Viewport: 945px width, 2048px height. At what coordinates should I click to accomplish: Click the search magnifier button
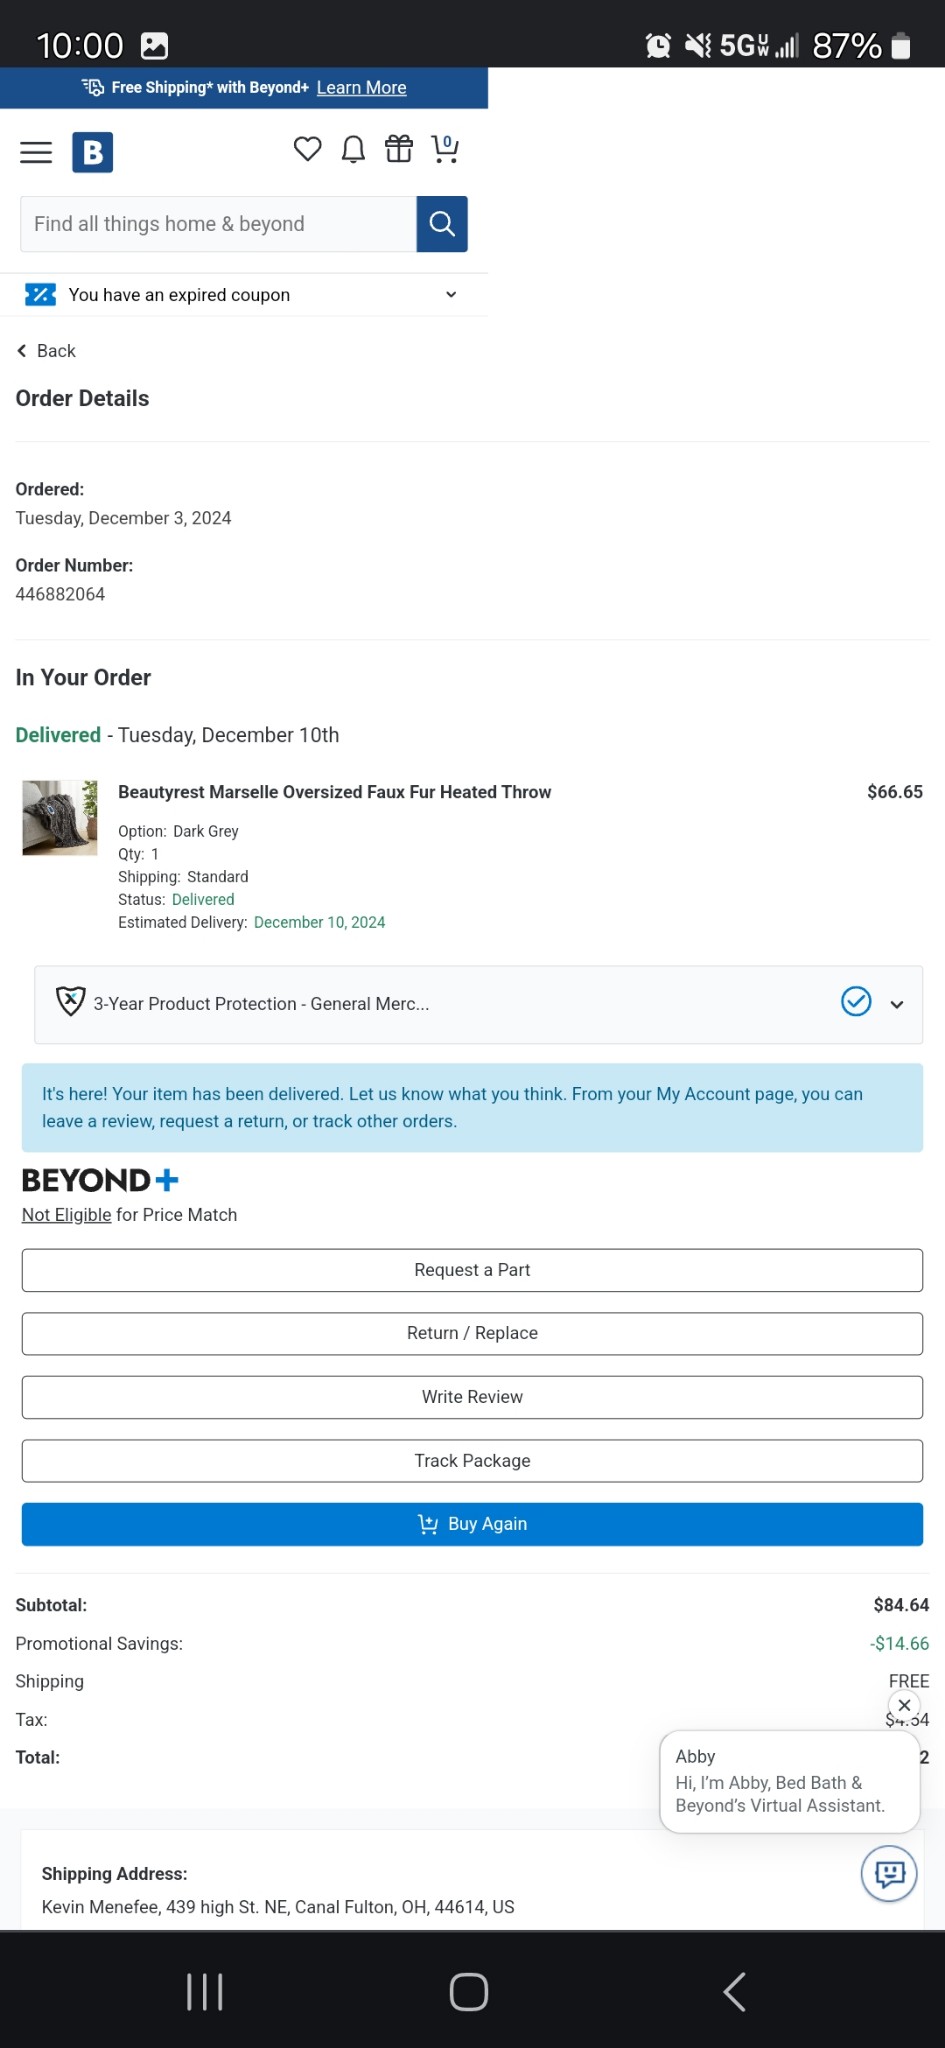442,224
